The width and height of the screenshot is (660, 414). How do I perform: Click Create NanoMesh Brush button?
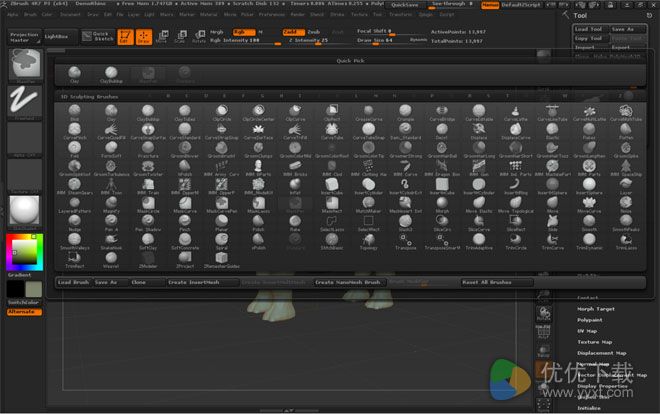[348, 282]
